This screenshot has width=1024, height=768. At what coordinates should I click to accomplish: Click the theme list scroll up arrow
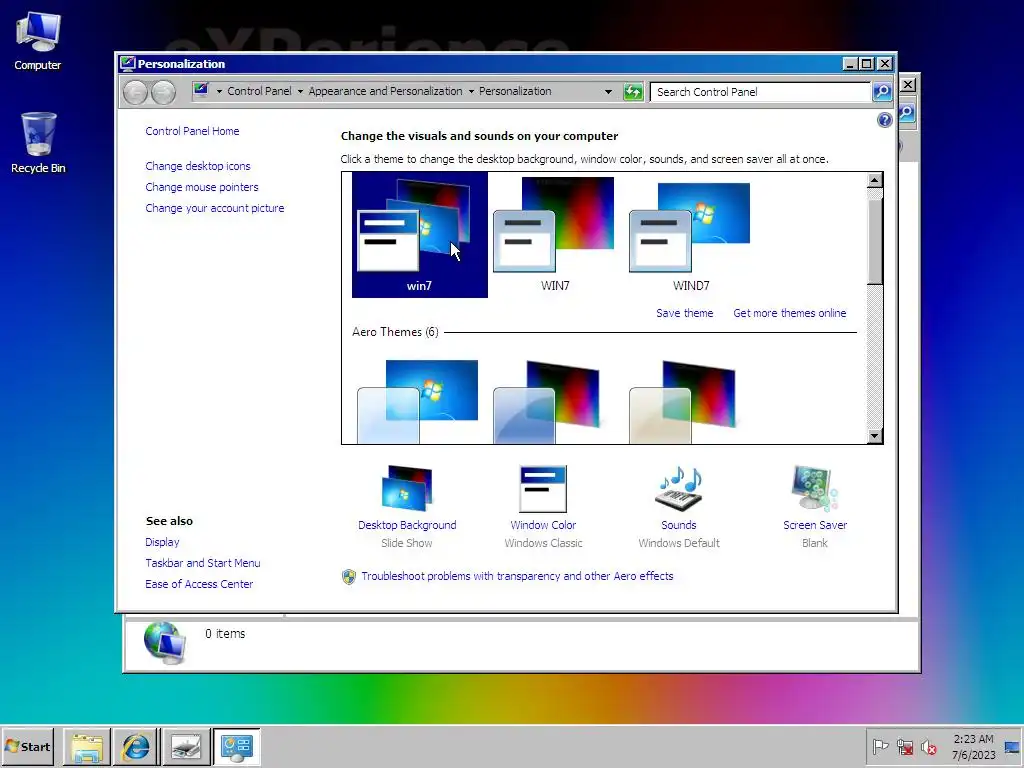pos(874,180)
